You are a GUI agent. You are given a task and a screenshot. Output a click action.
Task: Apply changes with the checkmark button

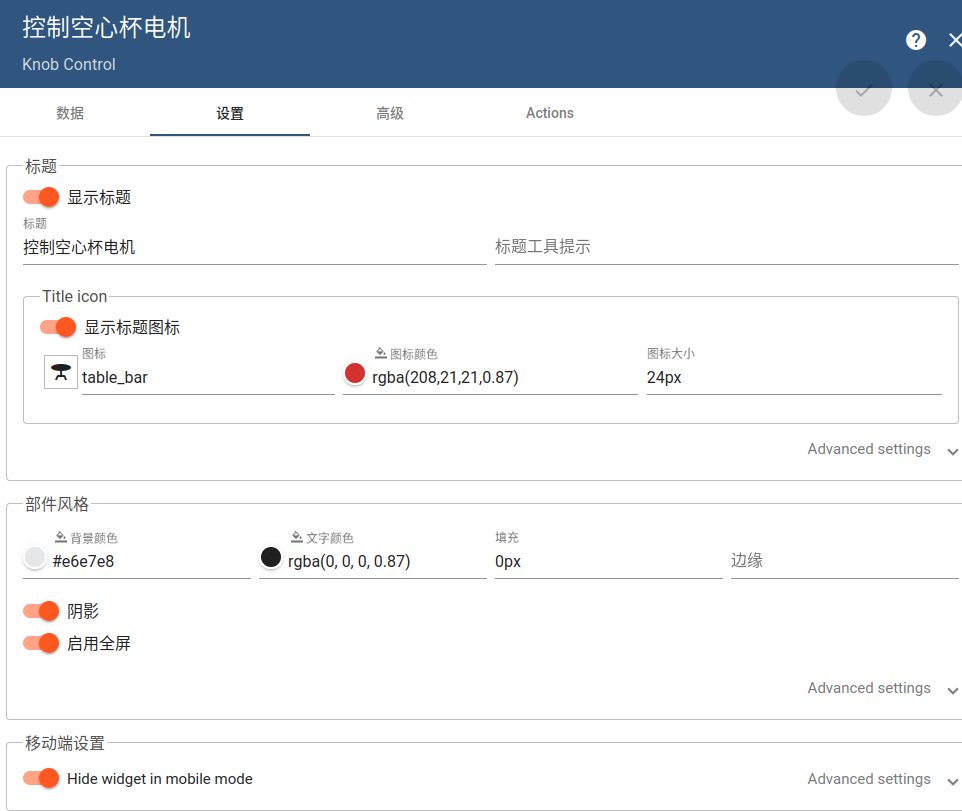point(864,88)
